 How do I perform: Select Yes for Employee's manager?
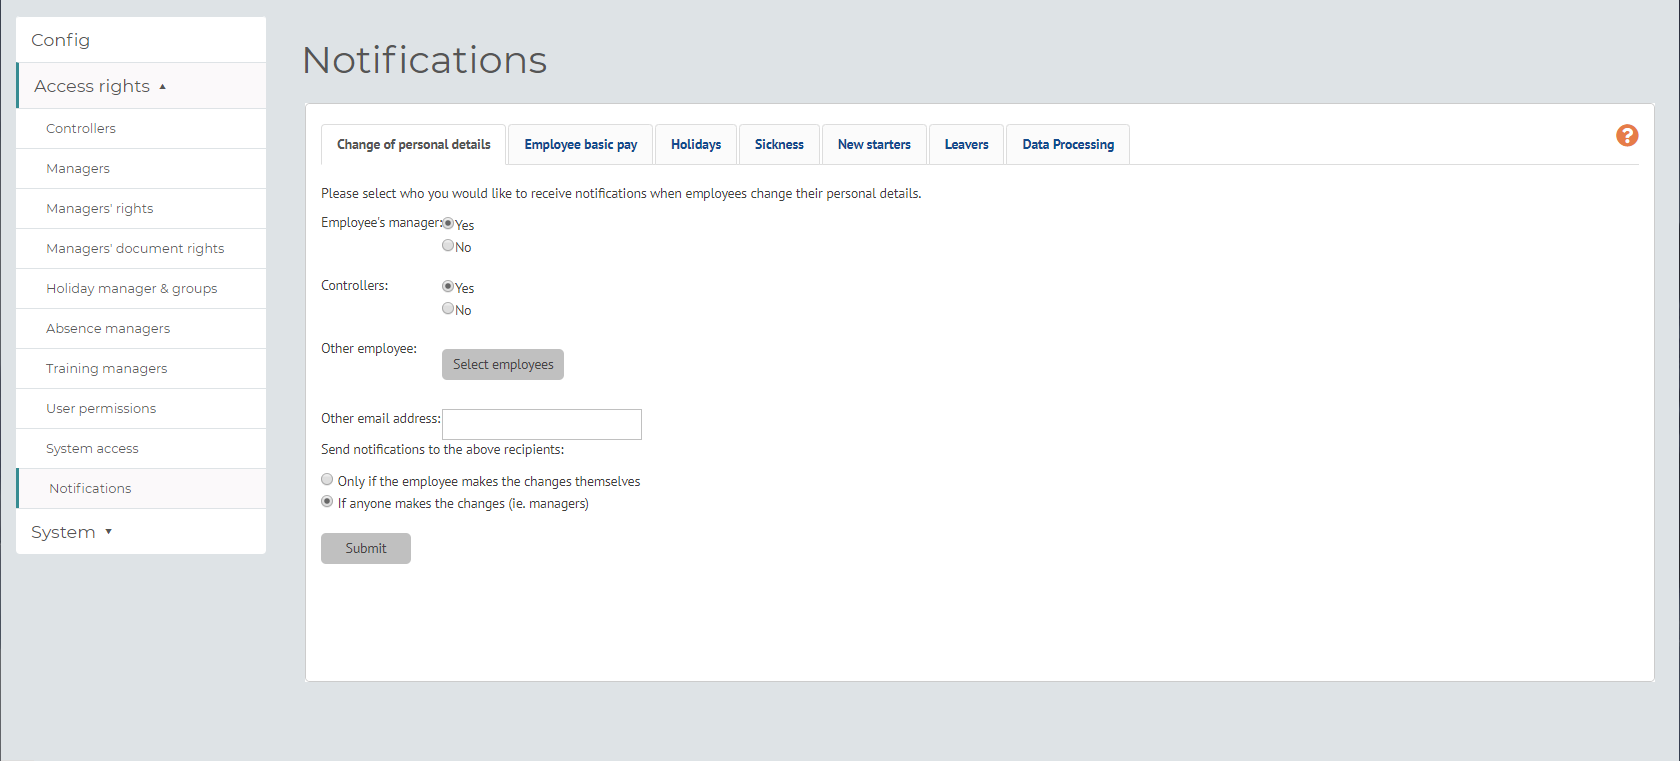point(448,224)
